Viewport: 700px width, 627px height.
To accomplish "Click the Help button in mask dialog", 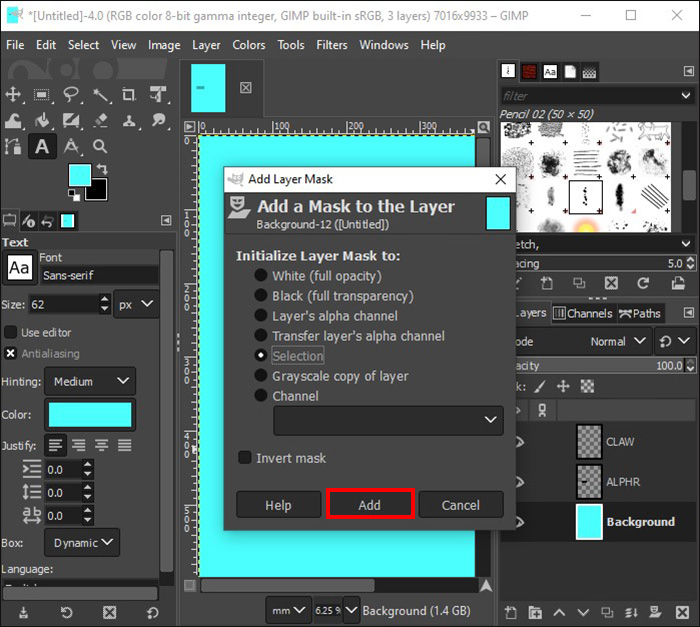I will click(x=278, y=505).
